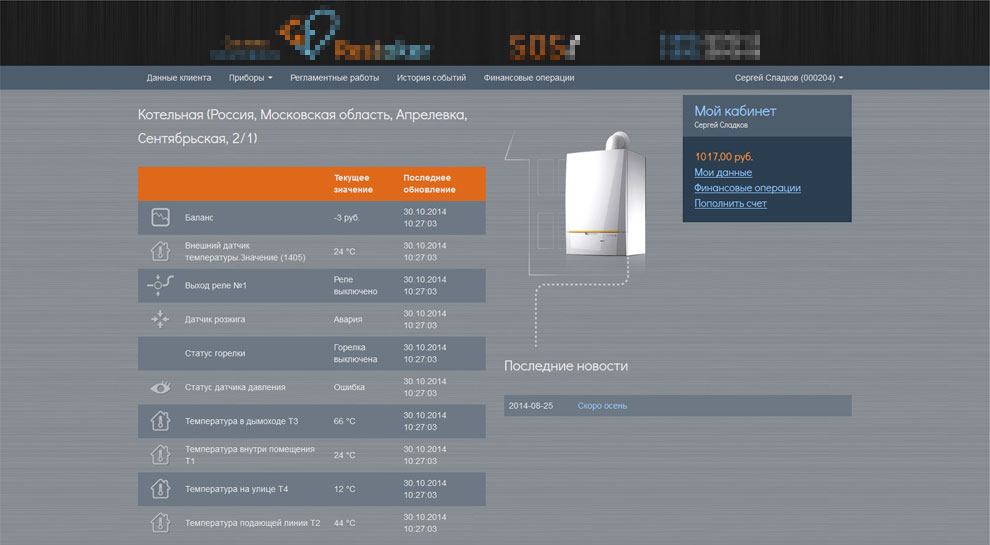Screen dimensions: 990x545
Task: Open the Данные клиента menu item
Action: (179, 78)
